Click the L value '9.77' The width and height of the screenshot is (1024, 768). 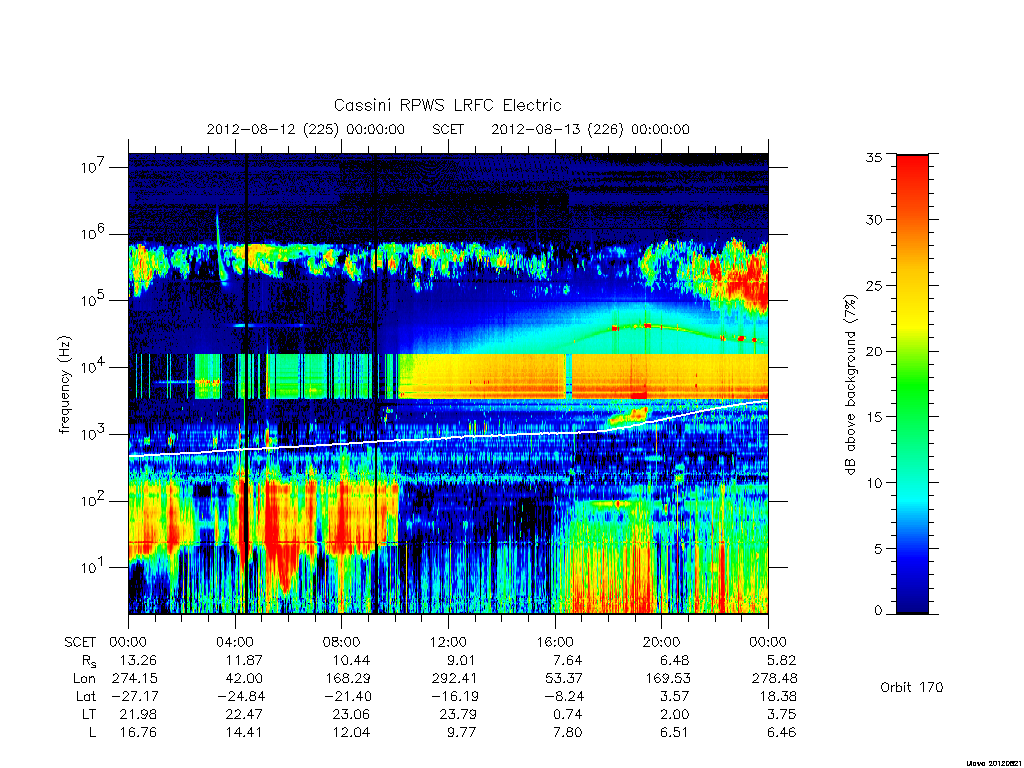tap(461, 733)
